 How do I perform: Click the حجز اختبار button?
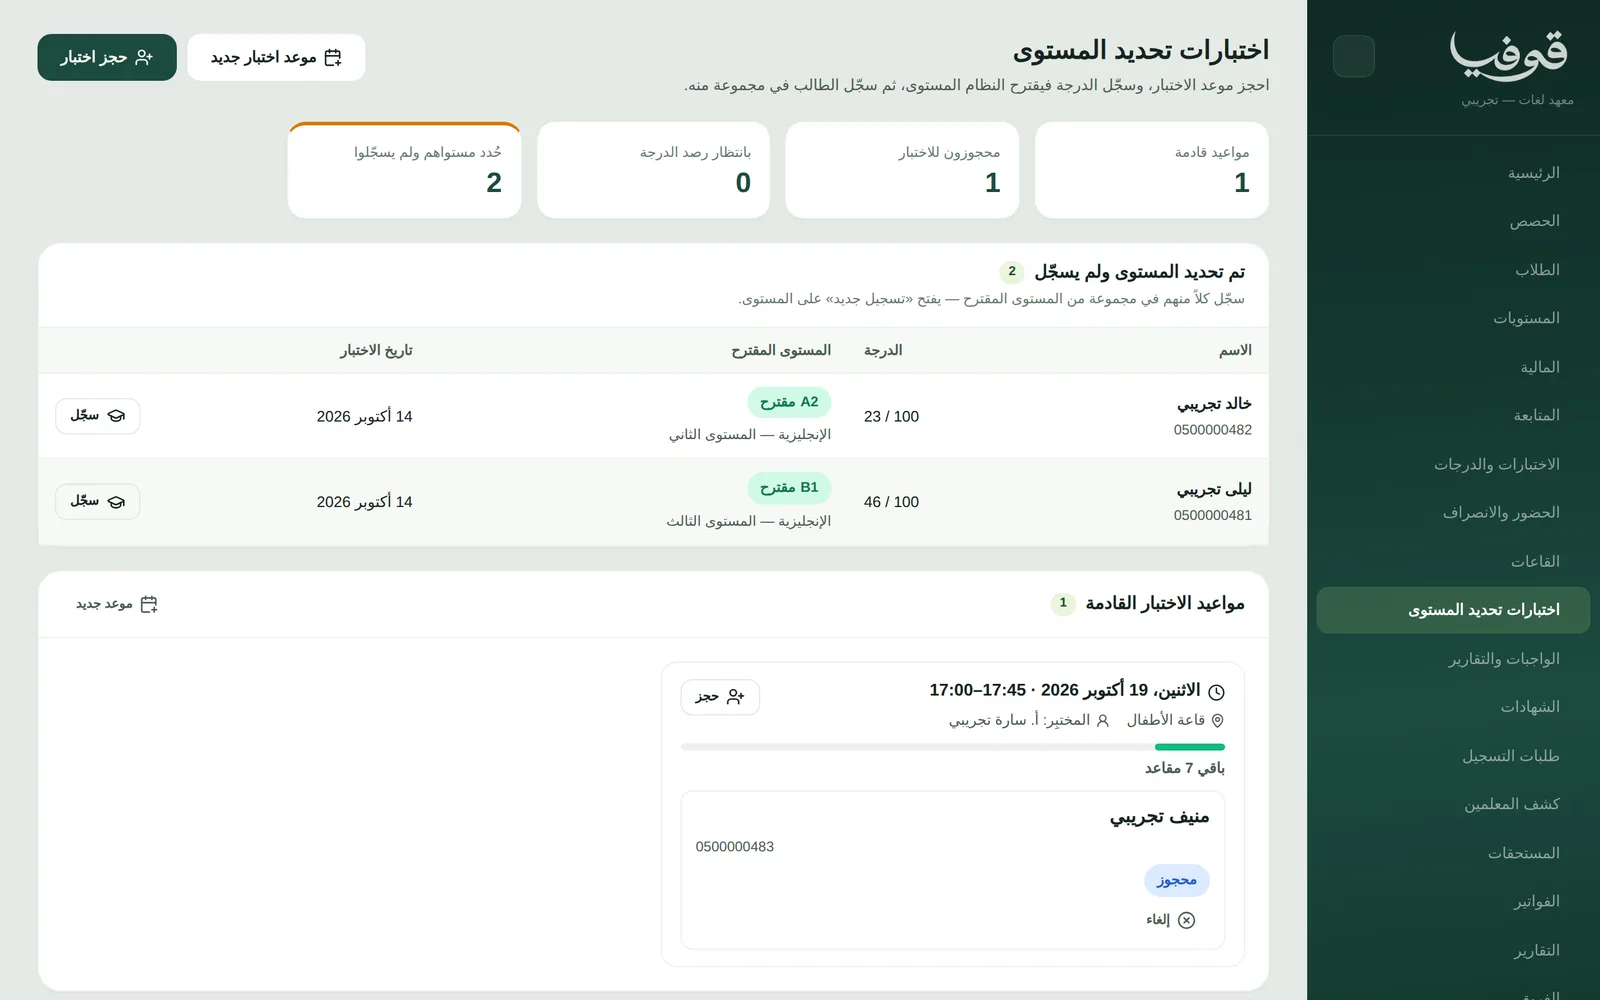107,57
